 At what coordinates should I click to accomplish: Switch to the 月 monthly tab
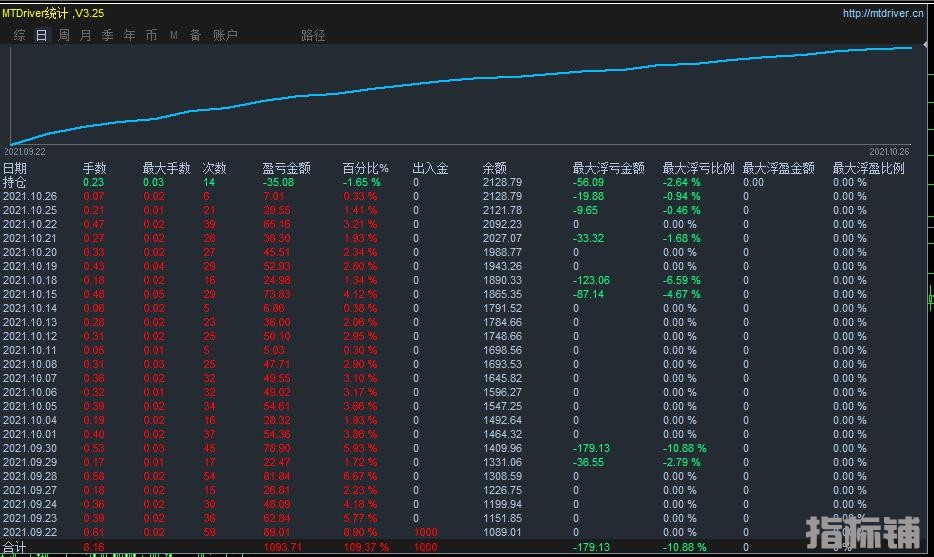[x=85, y=35]
